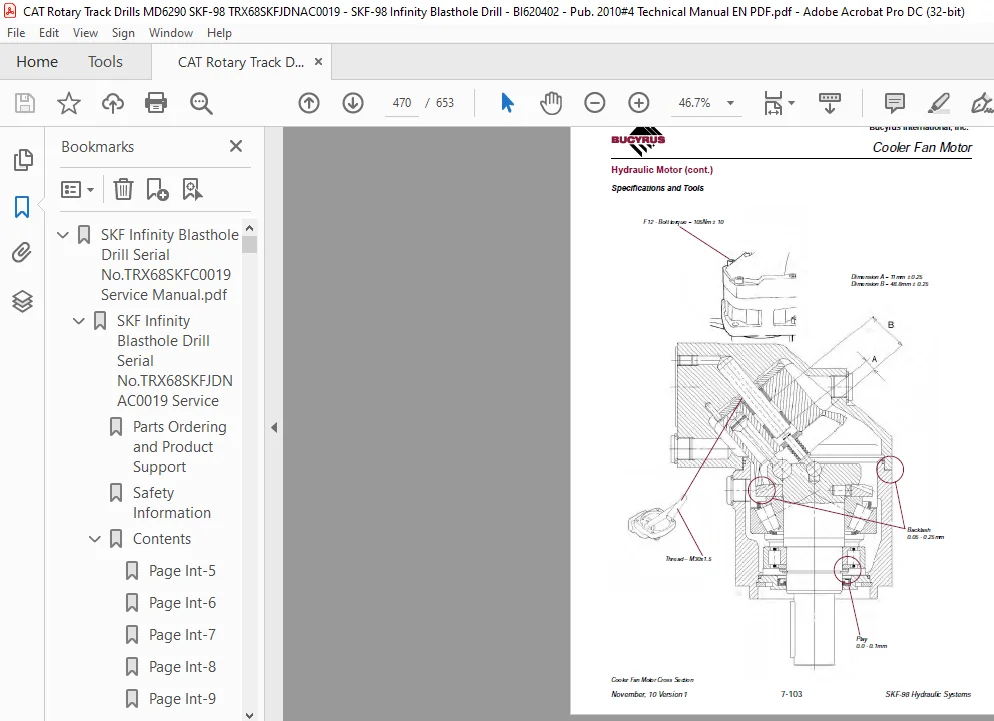The image size is (994, 721).
Task: Click the bookmarks scrollbar thumb
Action: click(x=250, y=244)
